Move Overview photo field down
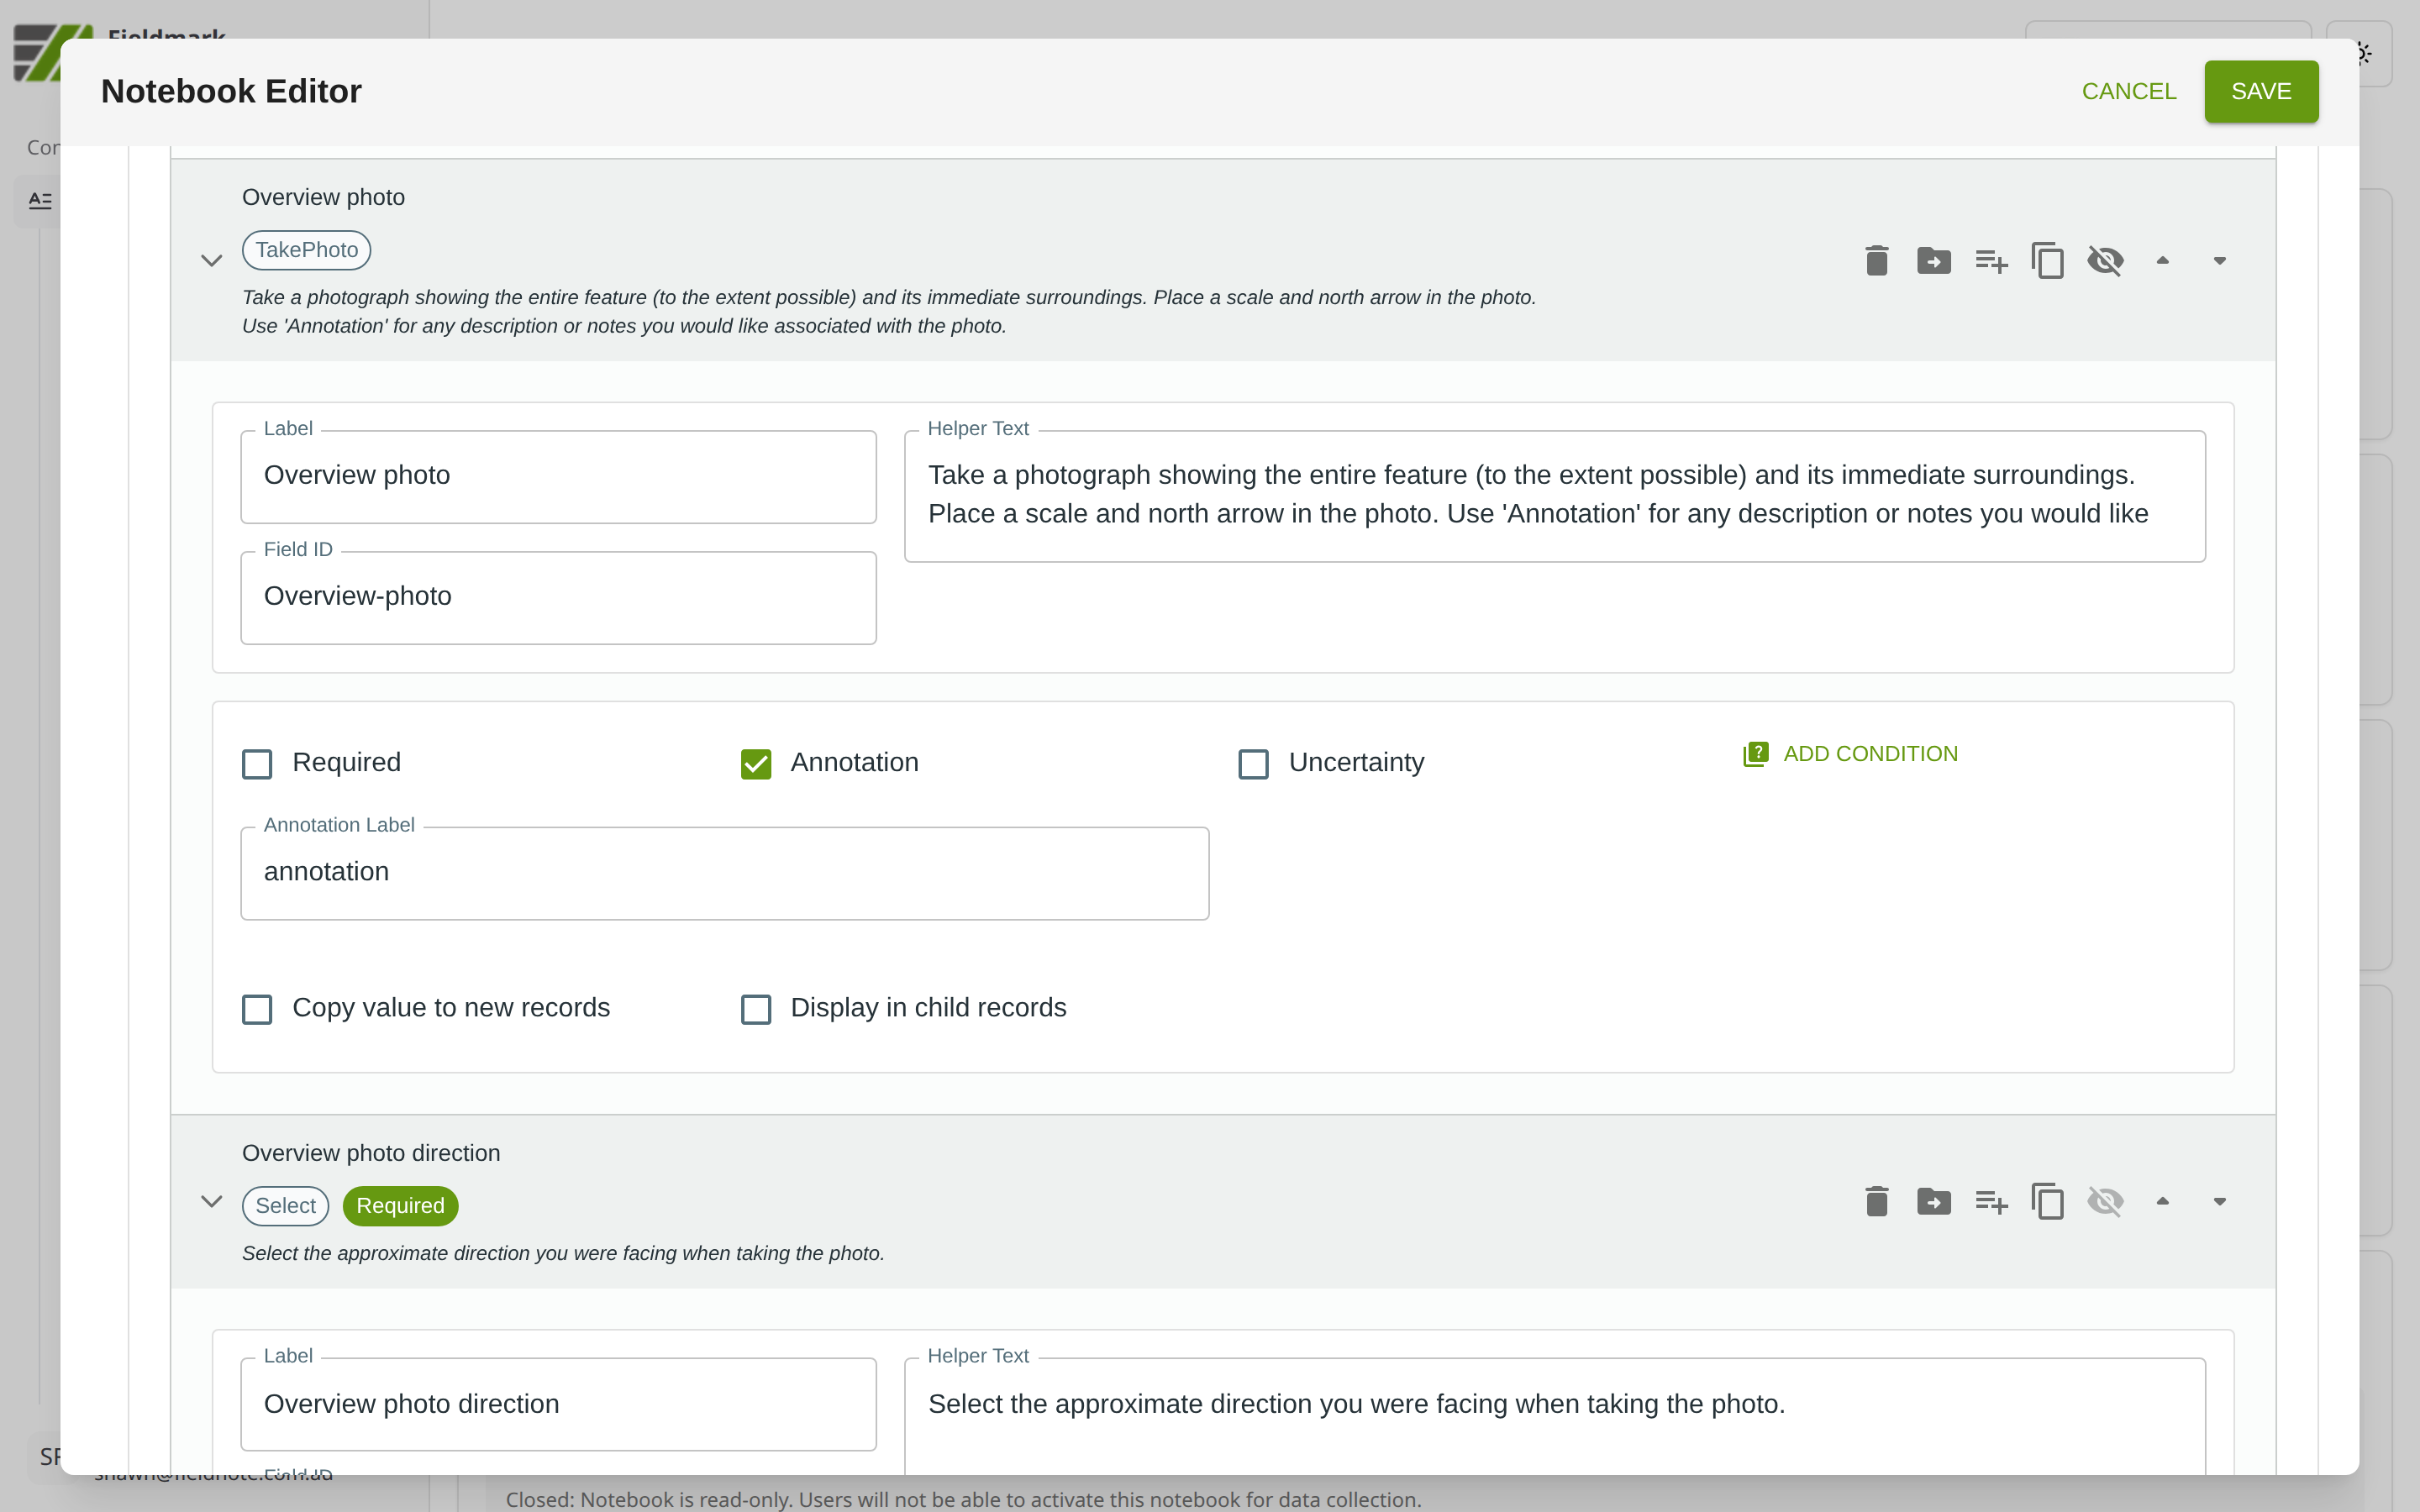Image resolution: width=2420 pixels, height=1512 pixels. click(2219, 261)
